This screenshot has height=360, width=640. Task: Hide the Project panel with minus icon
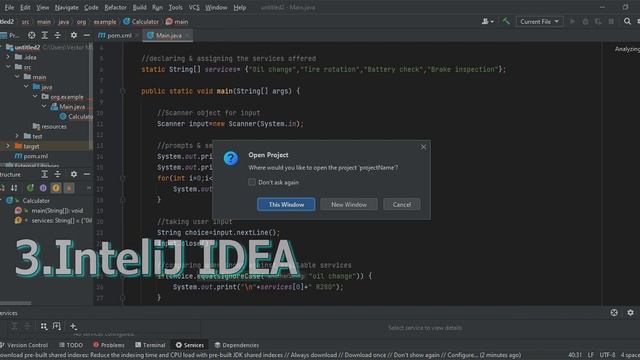pos(87,36)
